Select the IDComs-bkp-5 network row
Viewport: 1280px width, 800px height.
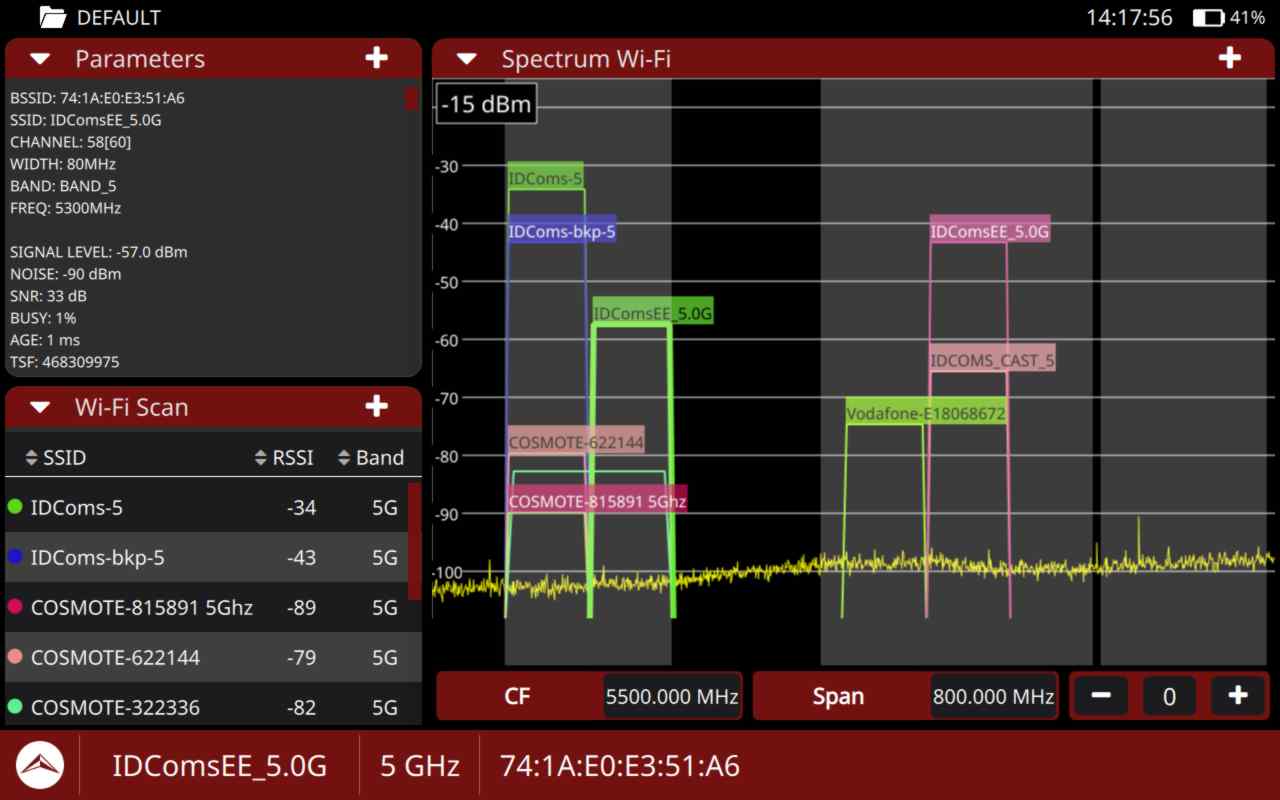200,558
